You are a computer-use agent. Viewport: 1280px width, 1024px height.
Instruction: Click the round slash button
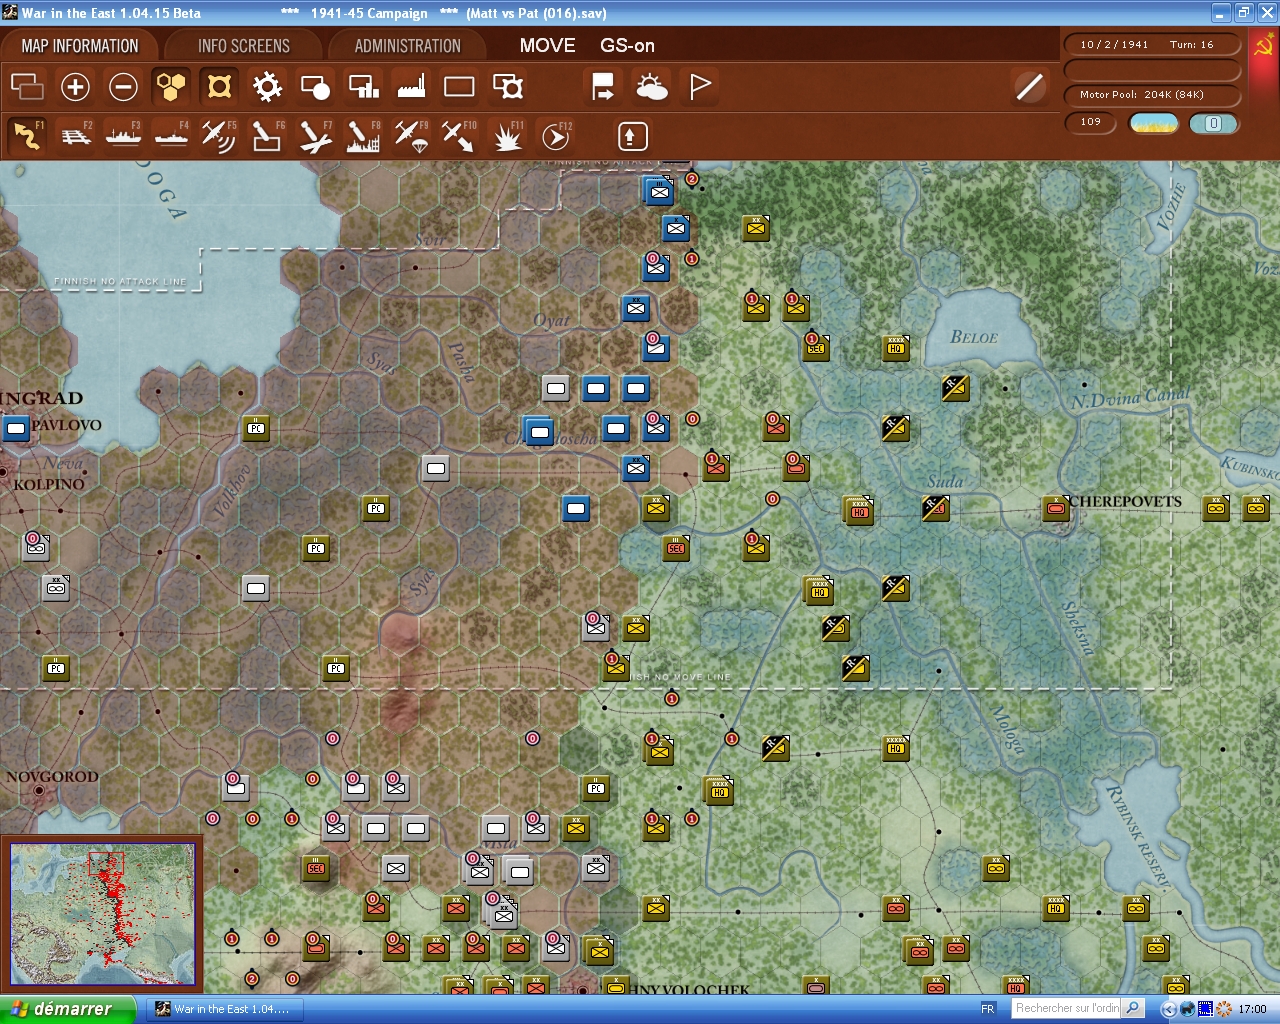point(1029,87)
